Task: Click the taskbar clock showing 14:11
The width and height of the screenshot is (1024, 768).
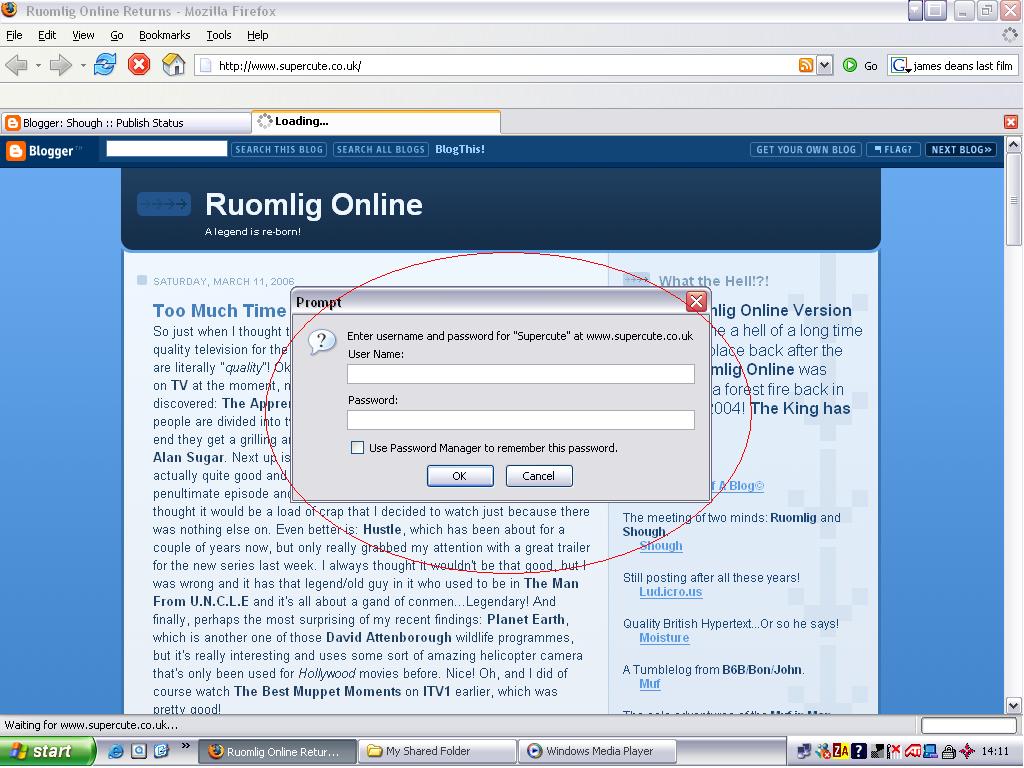Action: coord(995,752)
